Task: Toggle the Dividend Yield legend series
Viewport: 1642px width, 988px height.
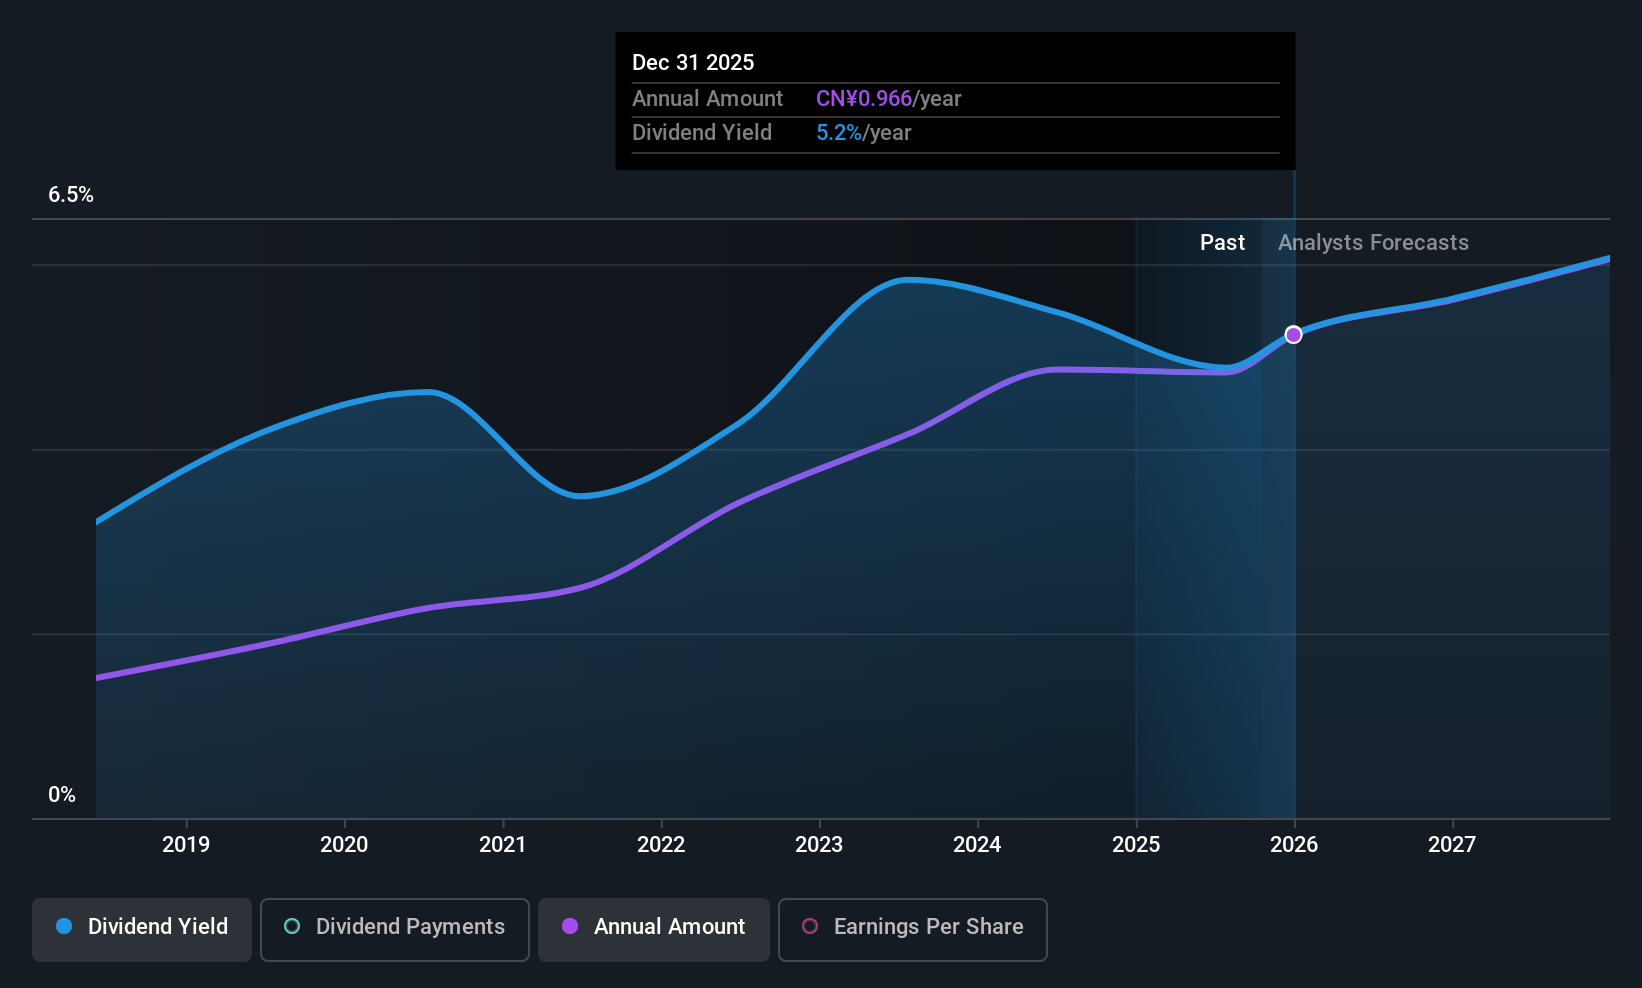Action: click(x=142, y=929)
